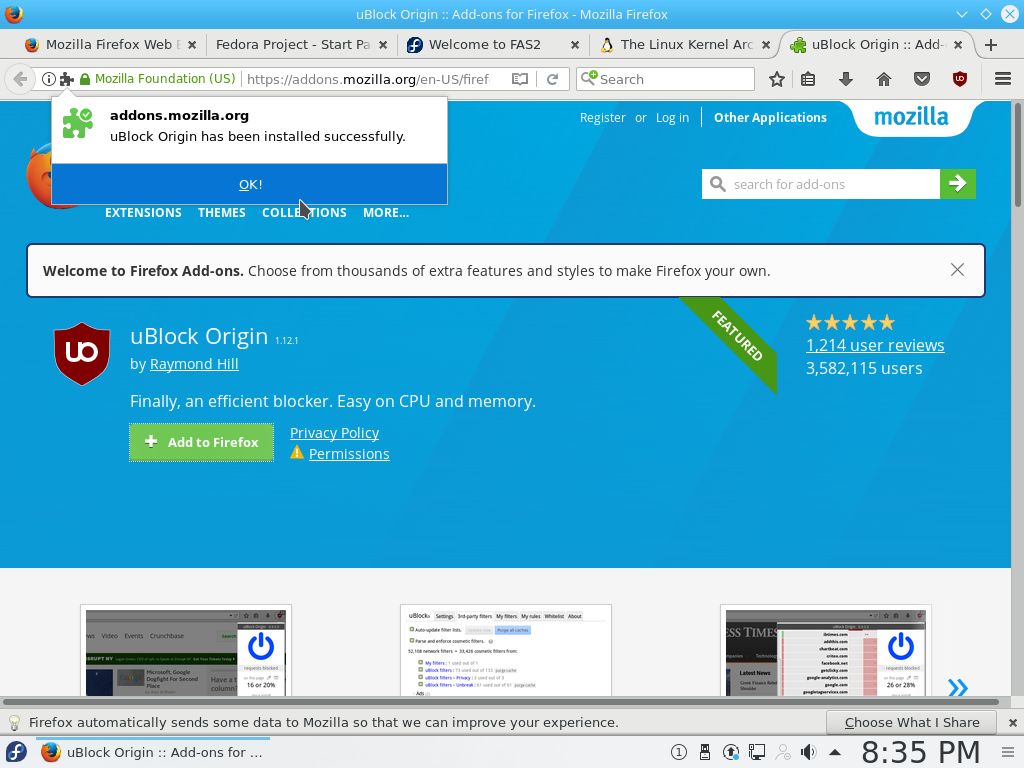1024x768 pixels.
Task: Click the Add to Firefox button
Action: click(x=201, y=442)
